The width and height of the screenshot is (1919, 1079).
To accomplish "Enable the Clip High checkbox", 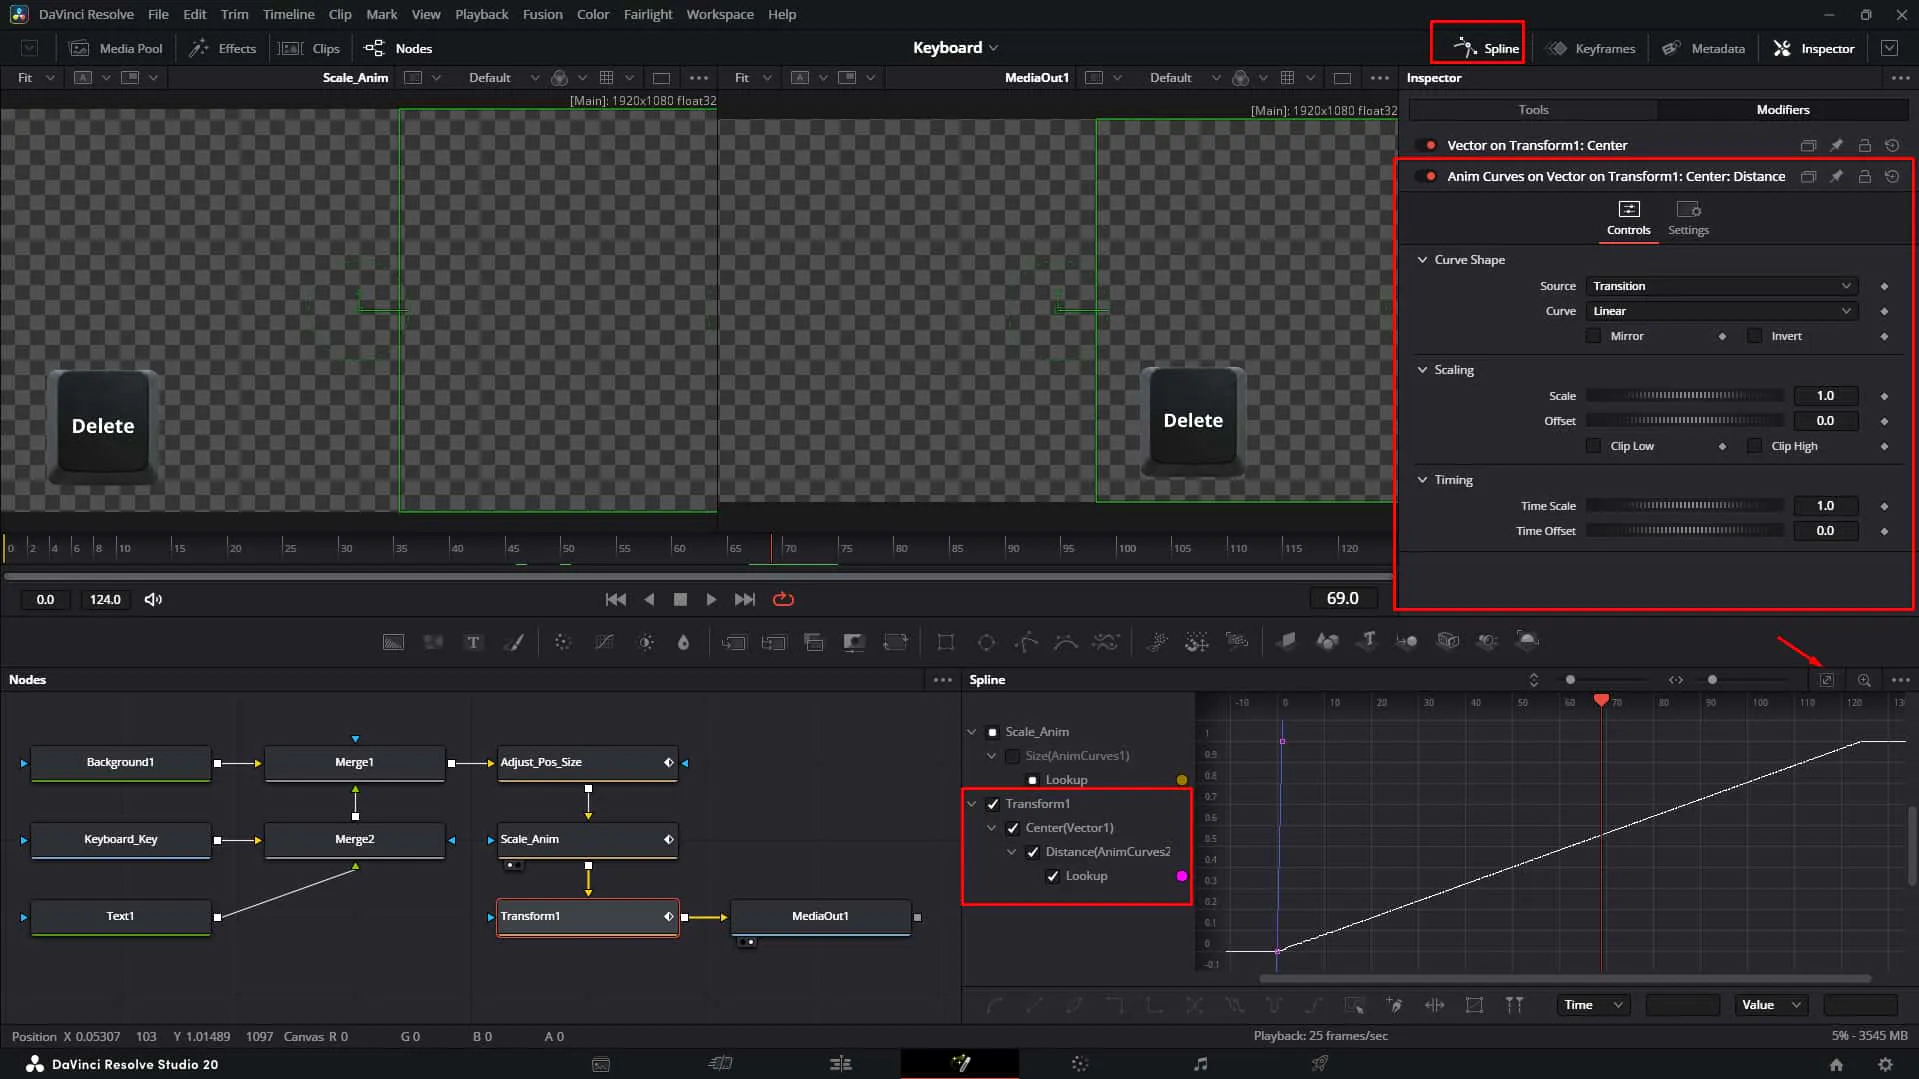I will (1754, 446).
